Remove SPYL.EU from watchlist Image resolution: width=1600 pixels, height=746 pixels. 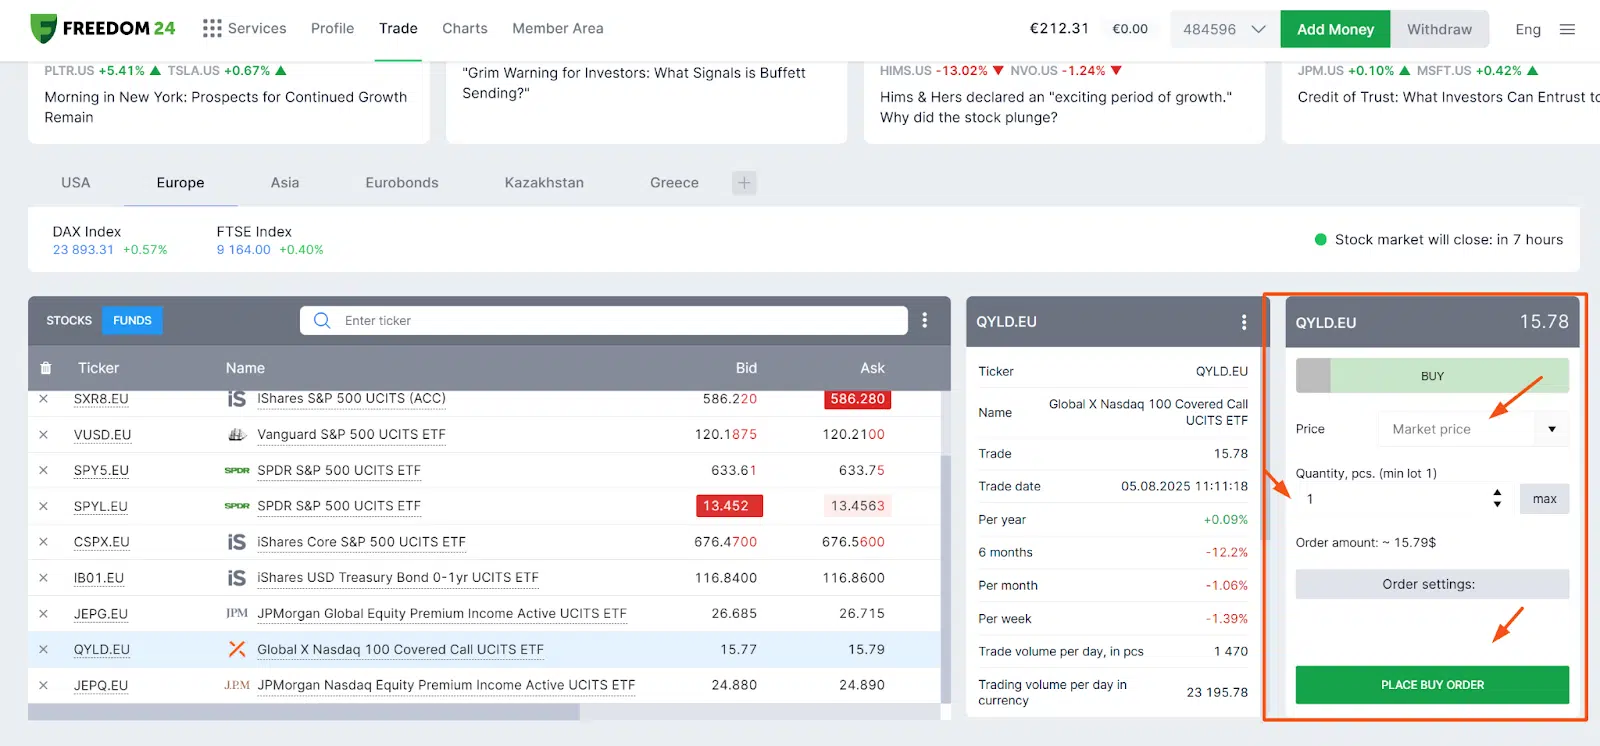43,506
